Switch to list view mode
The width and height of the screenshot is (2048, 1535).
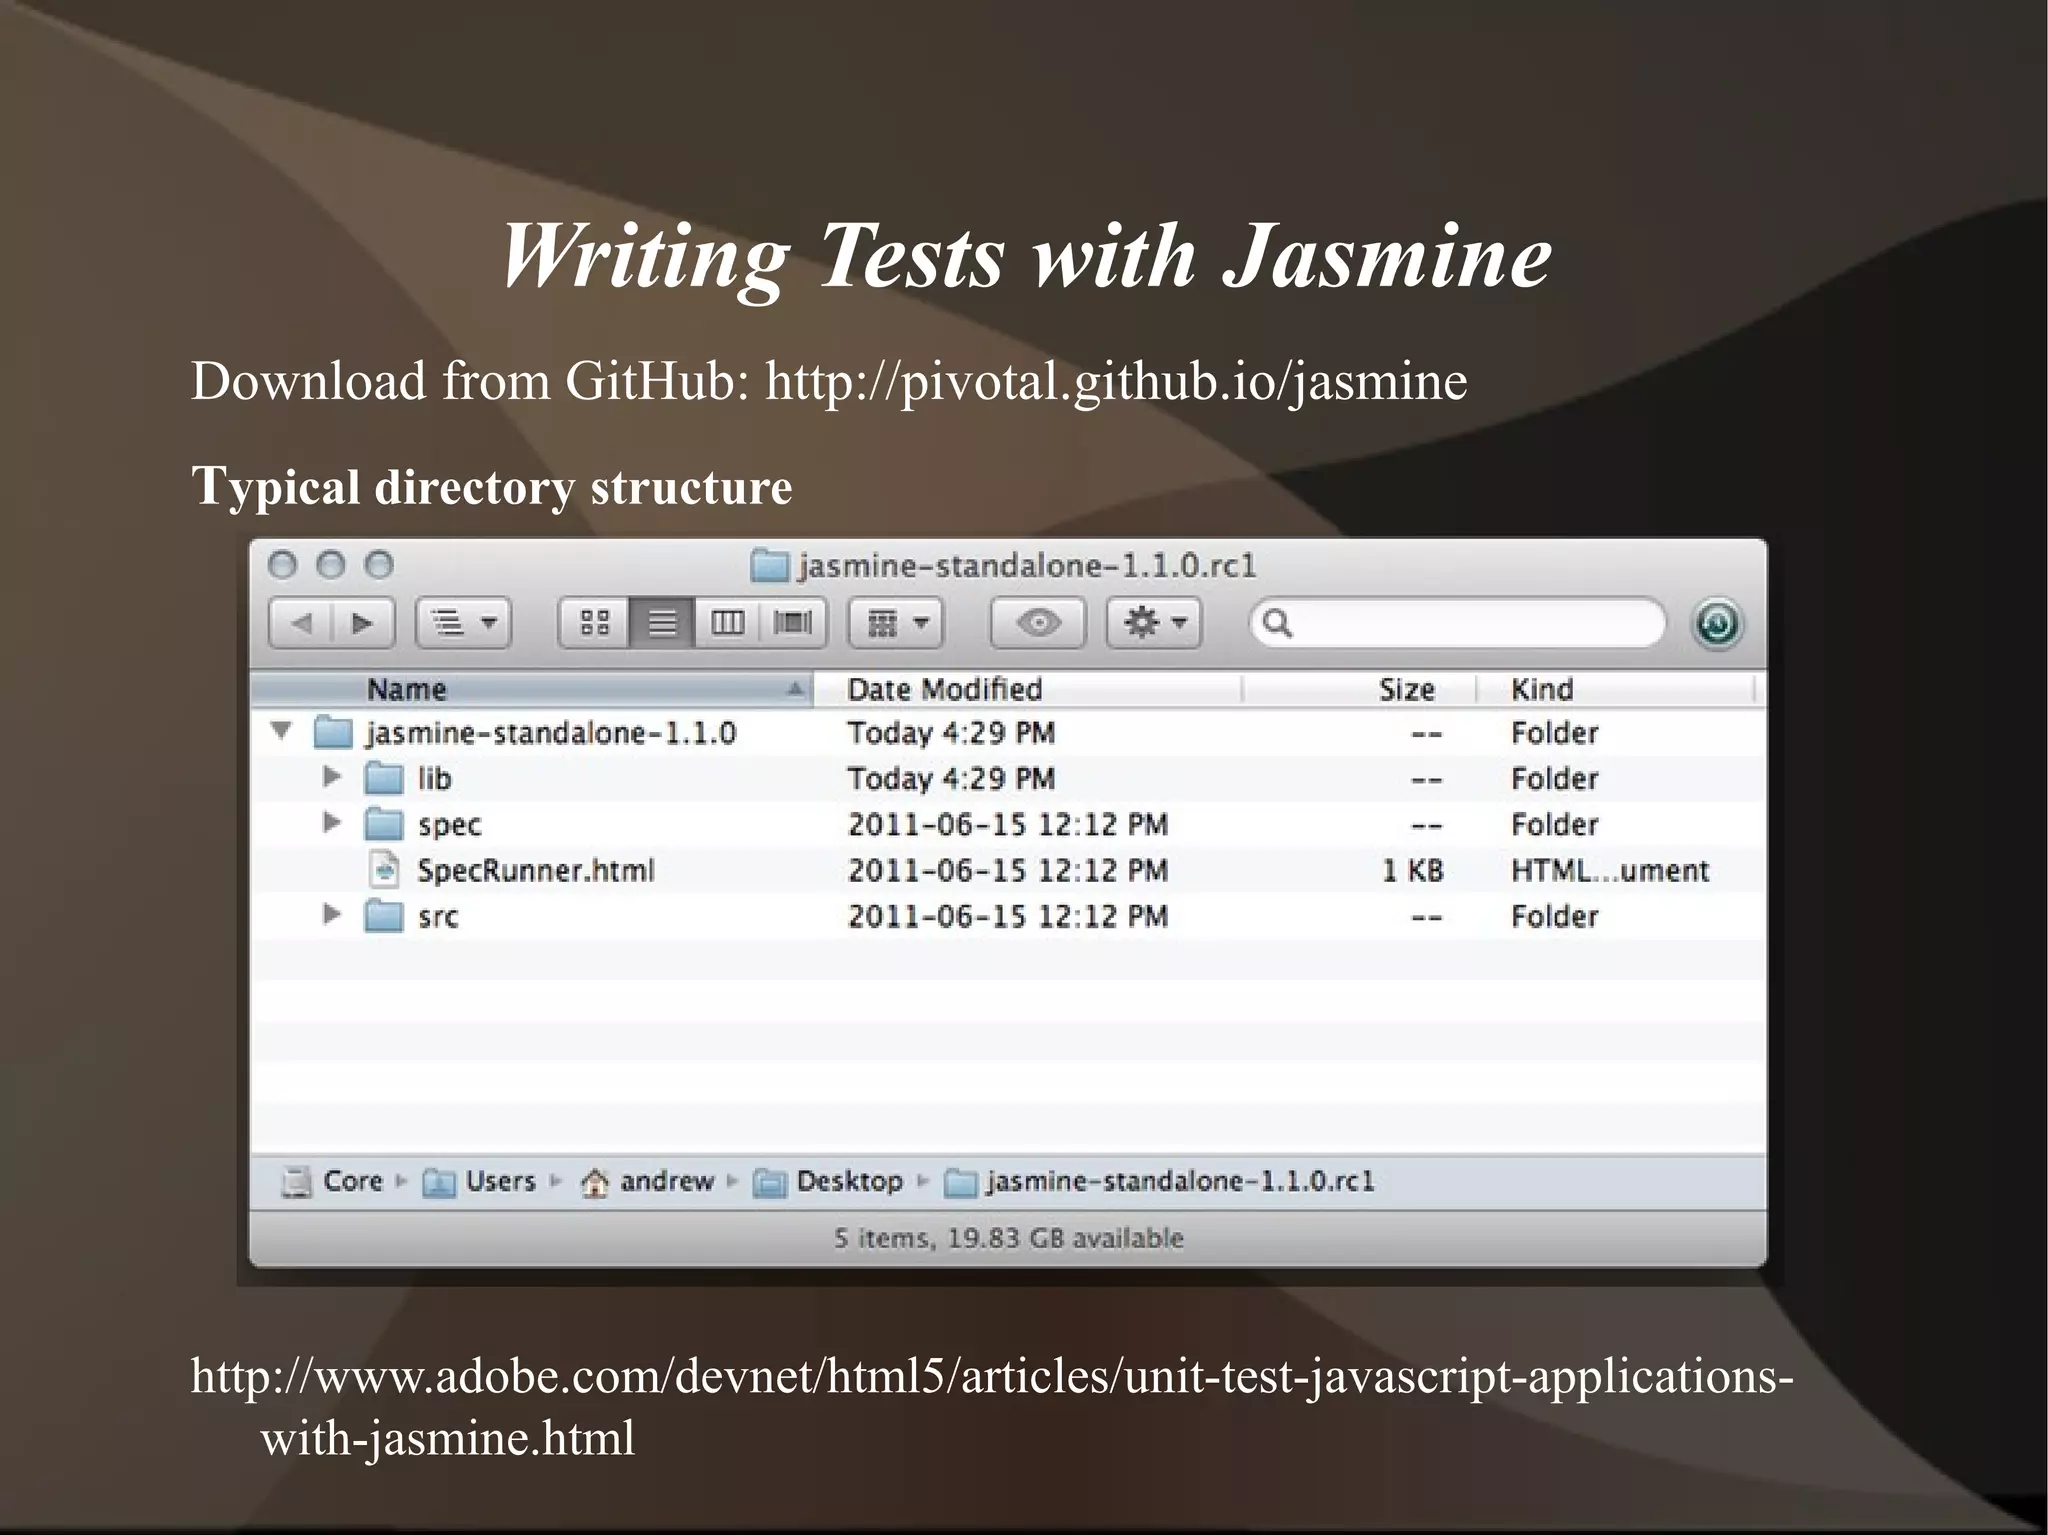pos(661,624)
